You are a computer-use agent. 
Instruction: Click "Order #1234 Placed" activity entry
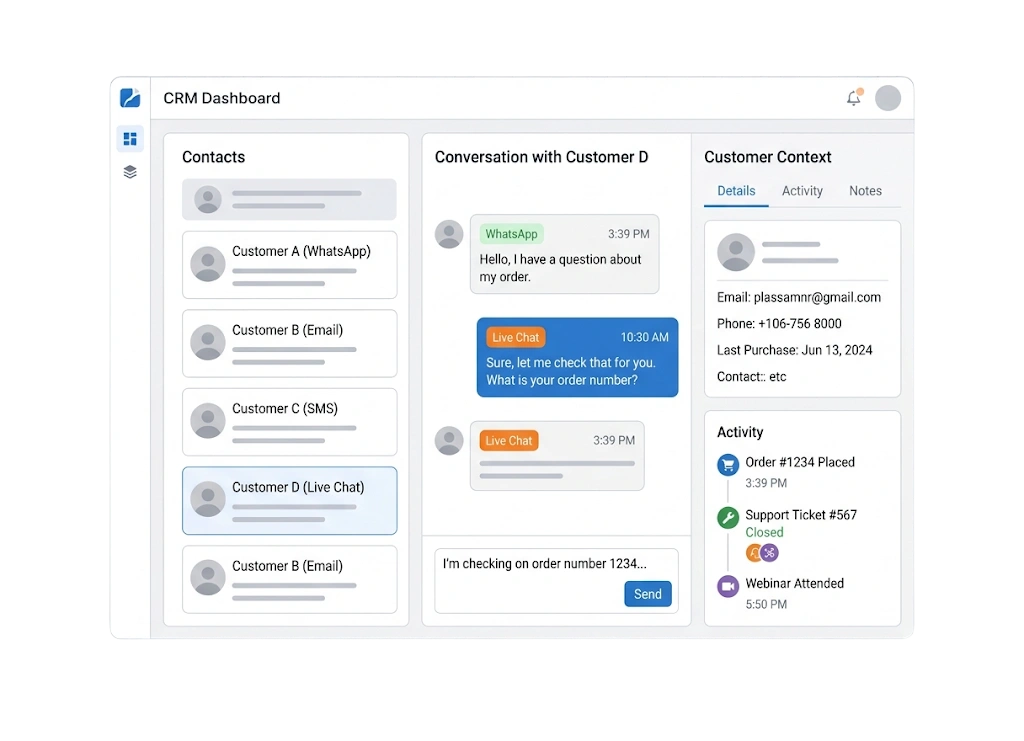tap(800, 462)
